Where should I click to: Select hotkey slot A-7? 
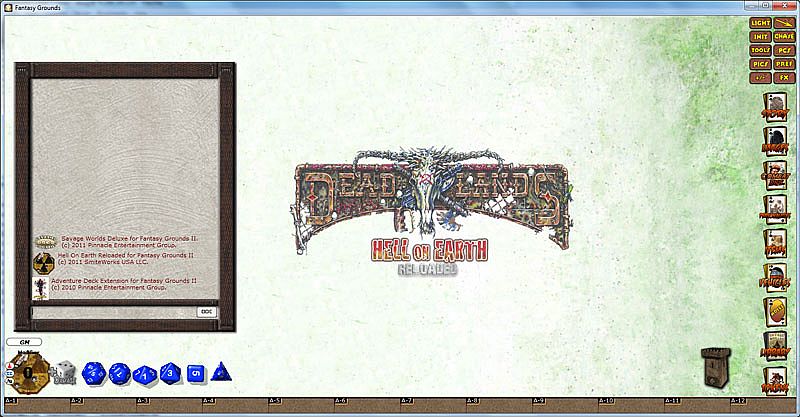[x=433, y=405]
